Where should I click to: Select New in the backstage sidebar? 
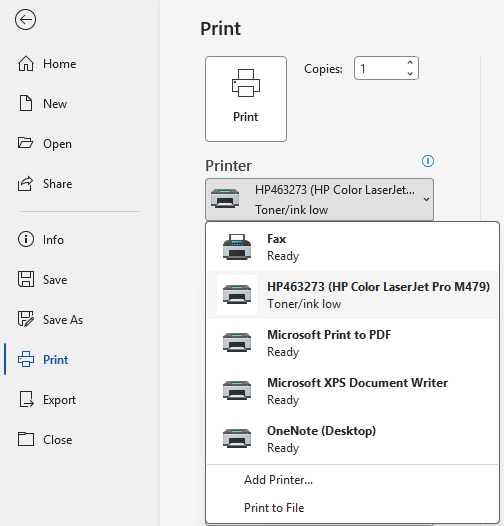pos(42,104)
